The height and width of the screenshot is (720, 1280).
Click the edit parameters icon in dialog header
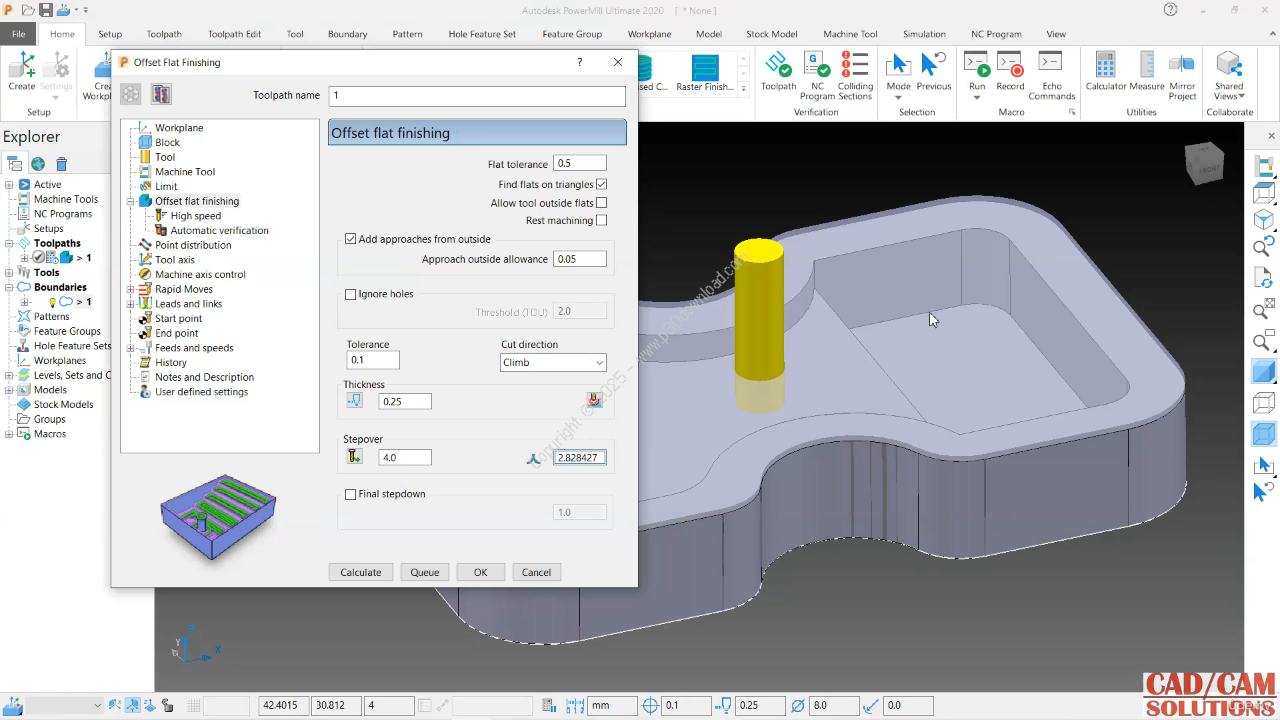tap(131, 94)
